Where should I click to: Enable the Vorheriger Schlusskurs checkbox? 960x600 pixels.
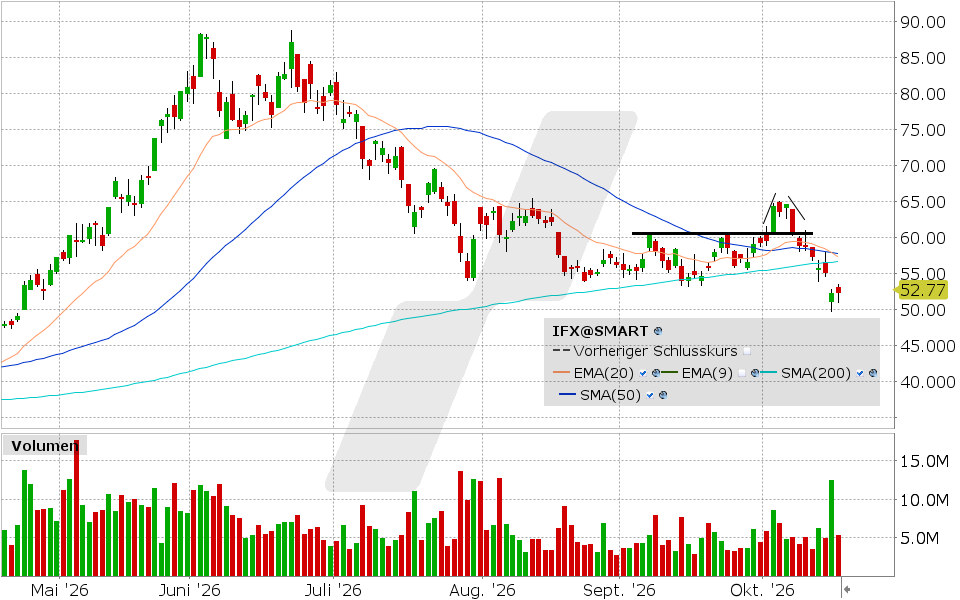tap(746, 351)
